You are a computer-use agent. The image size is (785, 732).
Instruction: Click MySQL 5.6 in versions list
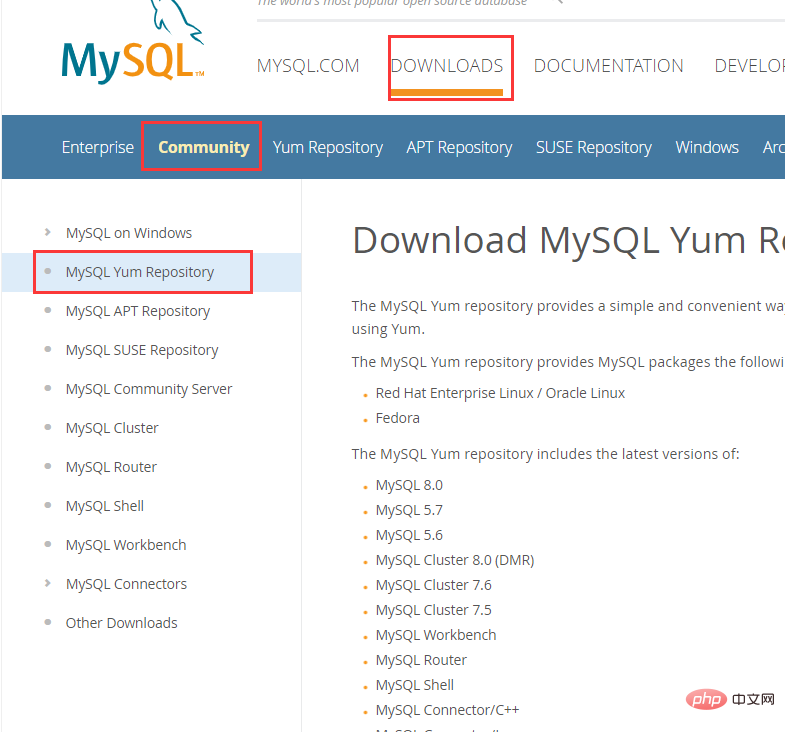click(x=409, y=535)
